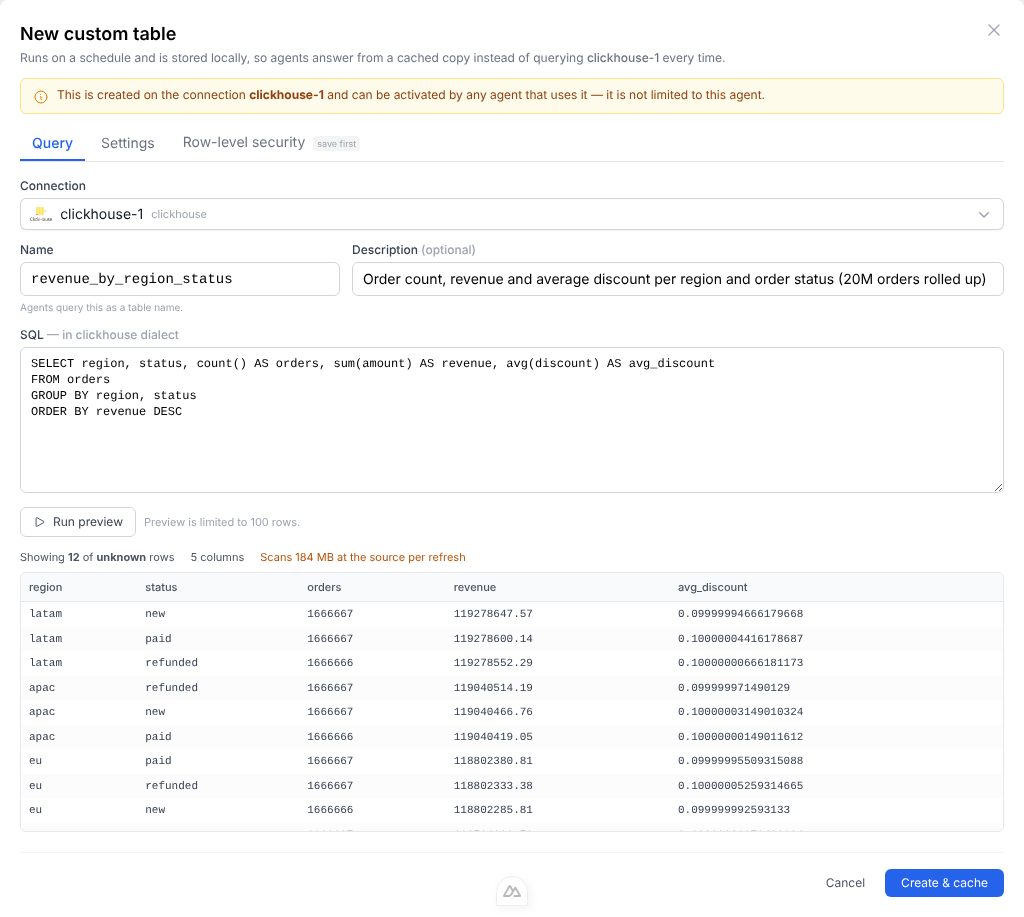Click revenue cell 118802380.81

click(493, 760)
